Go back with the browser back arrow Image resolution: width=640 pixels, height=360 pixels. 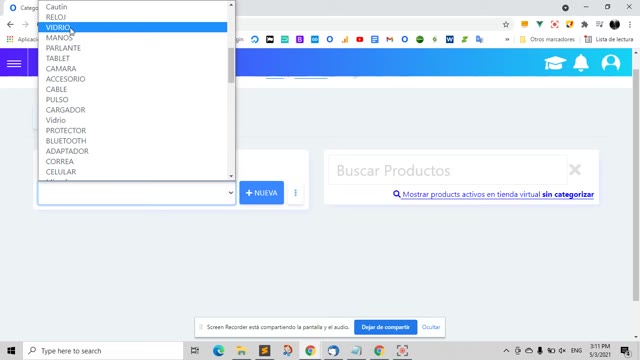pos(10,24)
